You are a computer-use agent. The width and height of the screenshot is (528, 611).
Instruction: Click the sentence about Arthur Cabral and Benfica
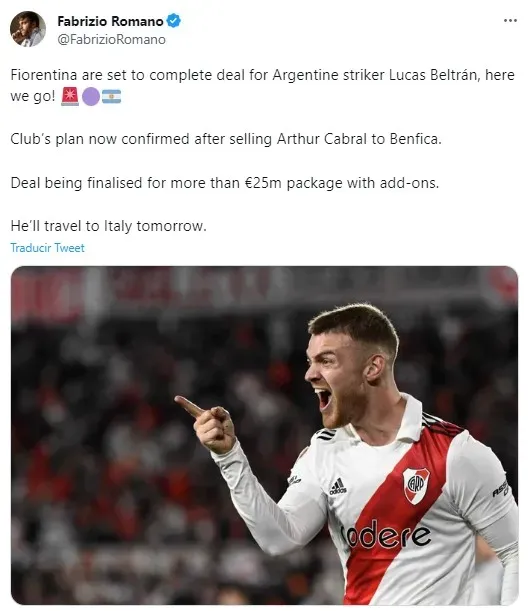tap(226, 139)
